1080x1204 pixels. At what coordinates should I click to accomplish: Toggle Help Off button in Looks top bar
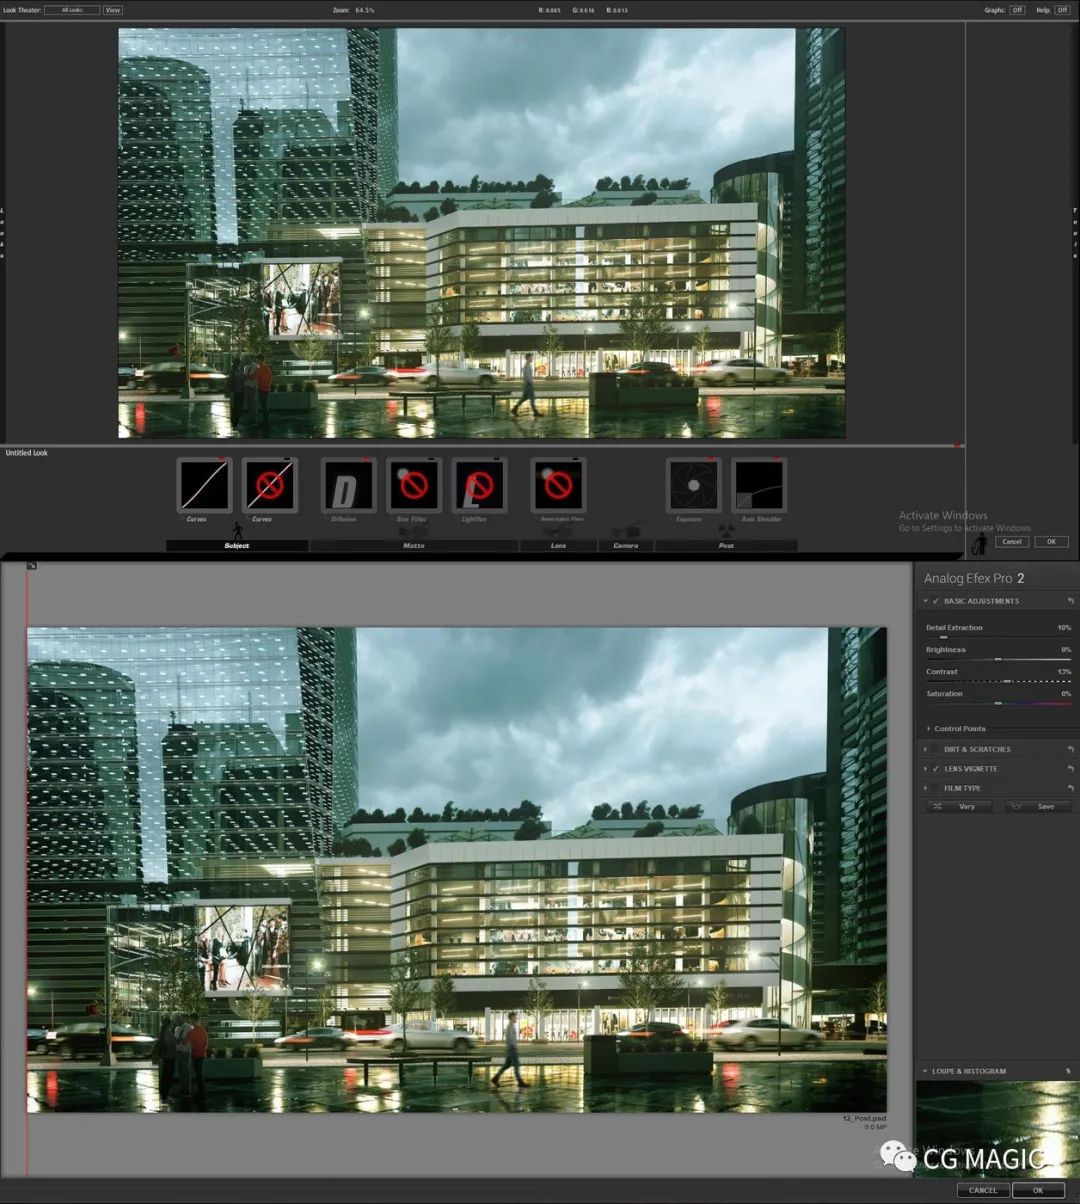(x=1062, y=10)
